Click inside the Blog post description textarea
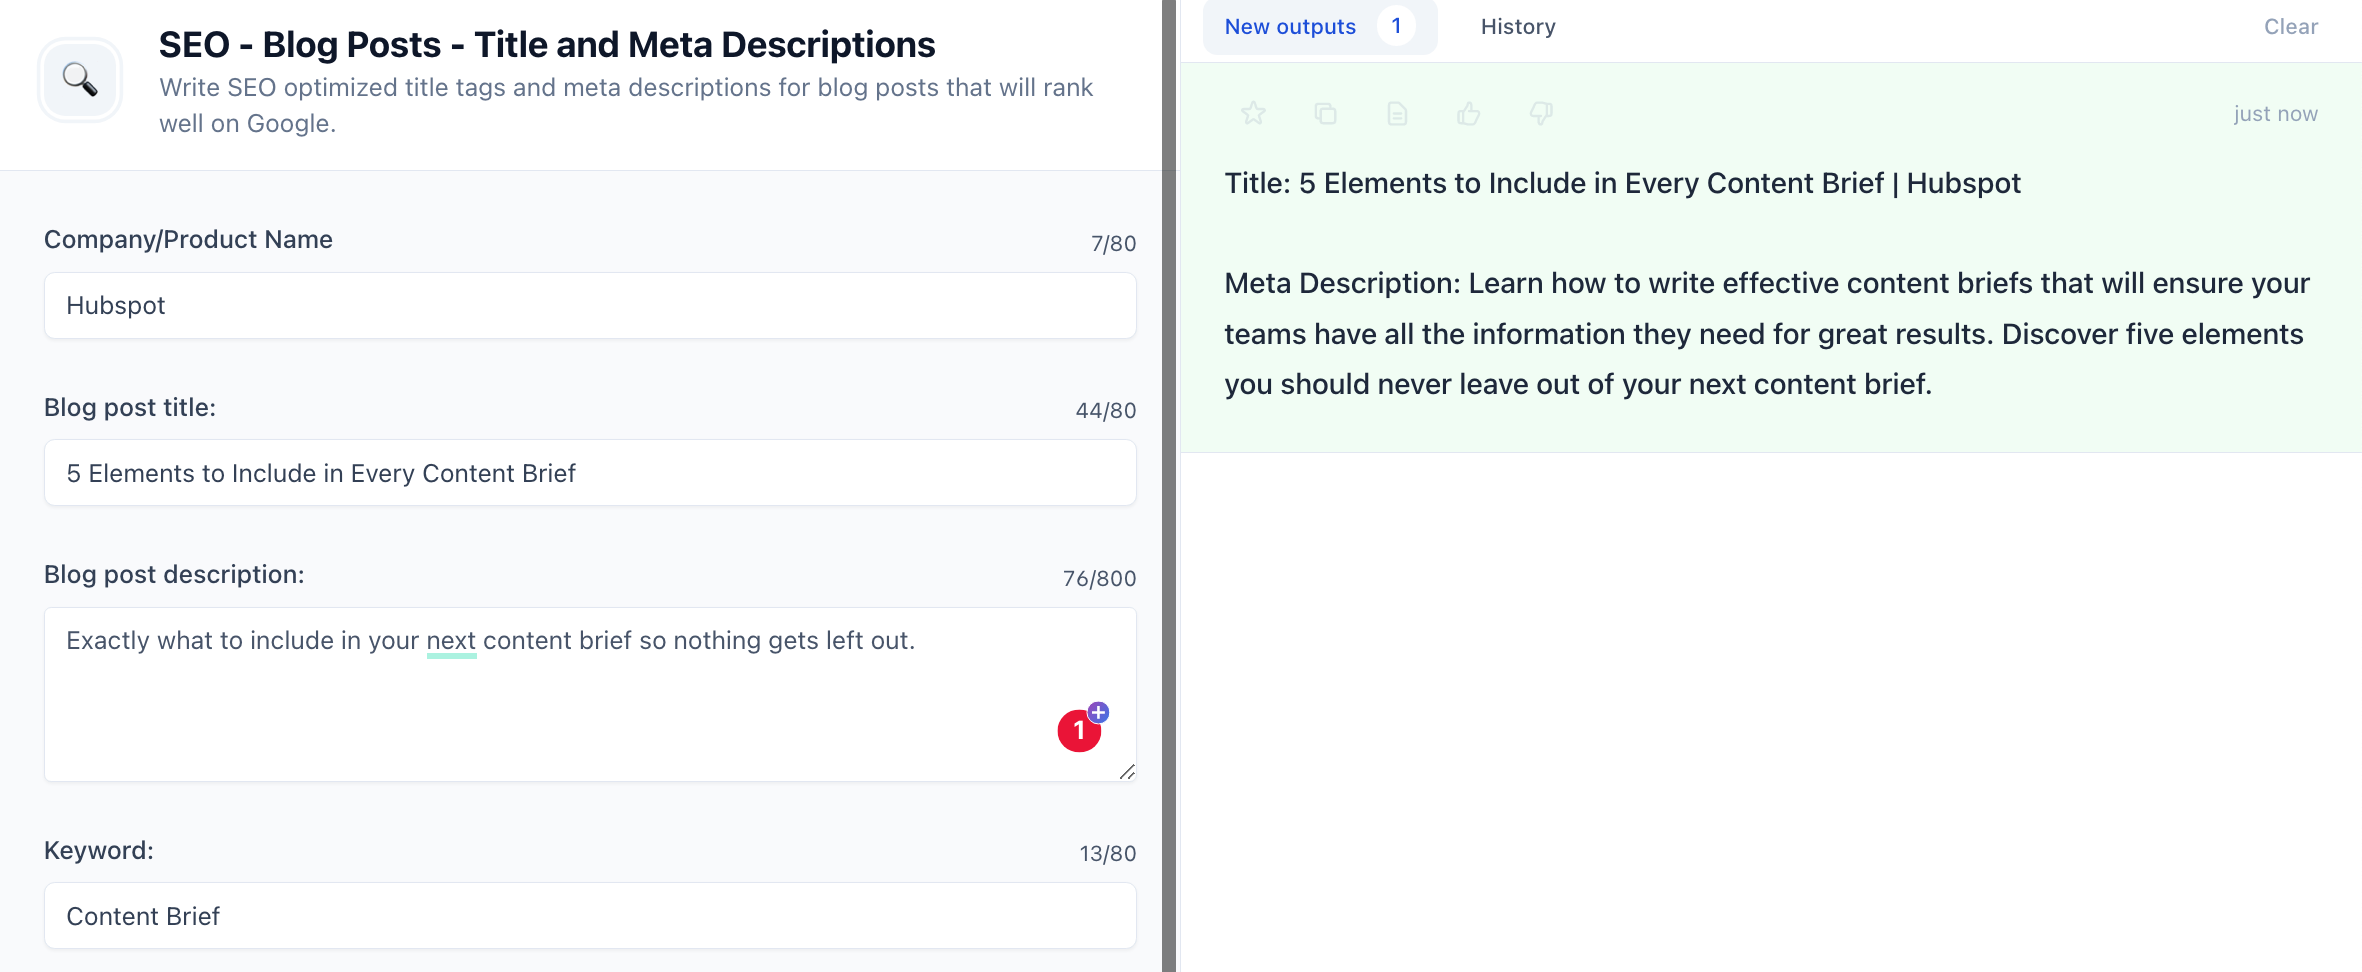The height and width of the screenshot is (972, 2362). pos(590,694)
